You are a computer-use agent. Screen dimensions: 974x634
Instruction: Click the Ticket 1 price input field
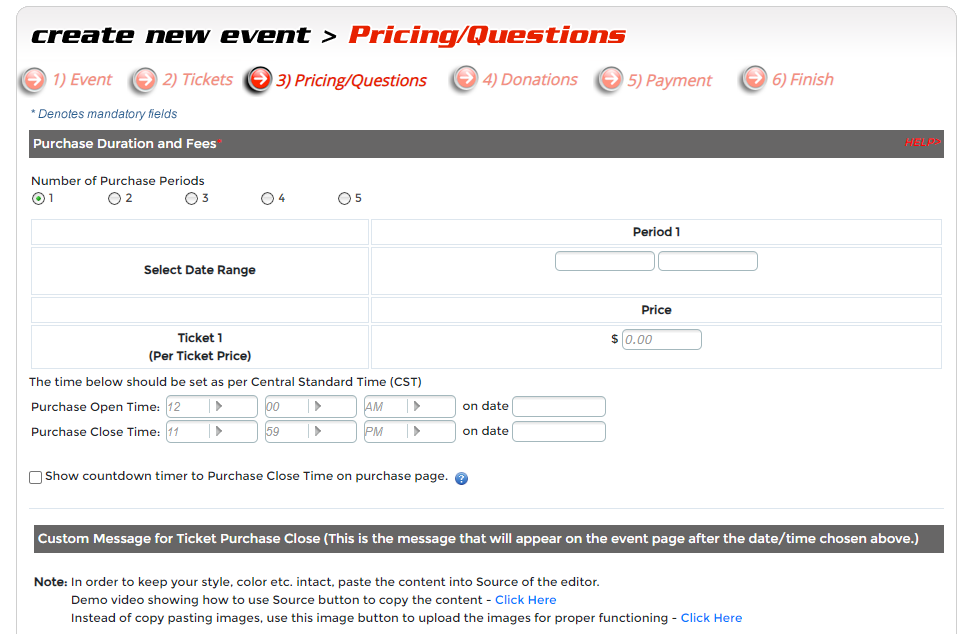[661, 340]
